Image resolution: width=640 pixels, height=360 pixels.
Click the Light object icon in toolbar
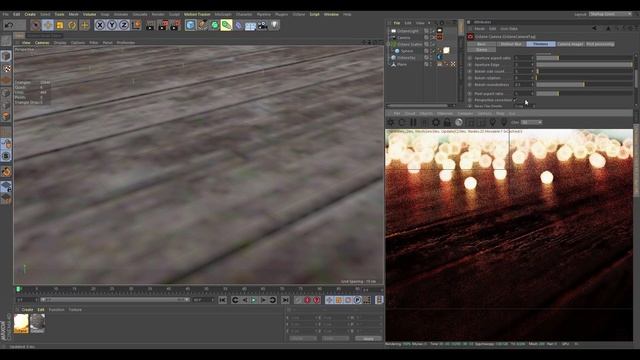(275, 25)
